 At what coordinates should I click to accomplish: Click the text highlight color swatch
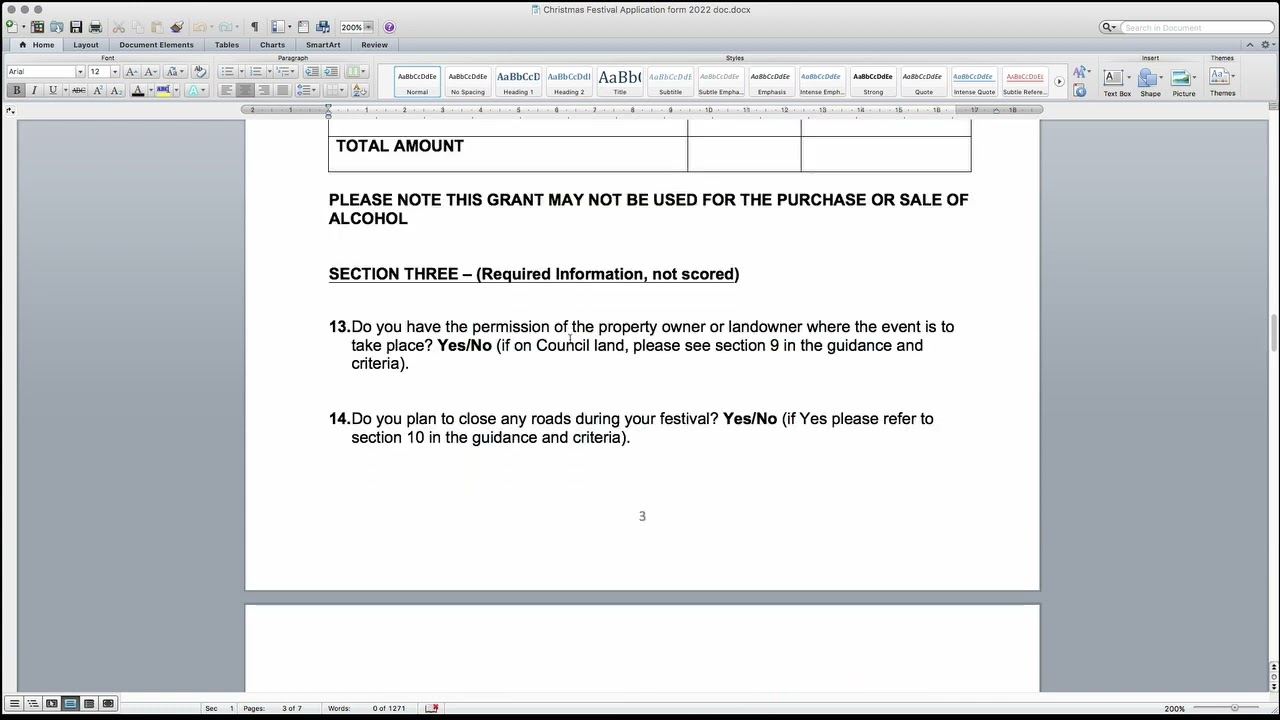[x=164, y=90]
